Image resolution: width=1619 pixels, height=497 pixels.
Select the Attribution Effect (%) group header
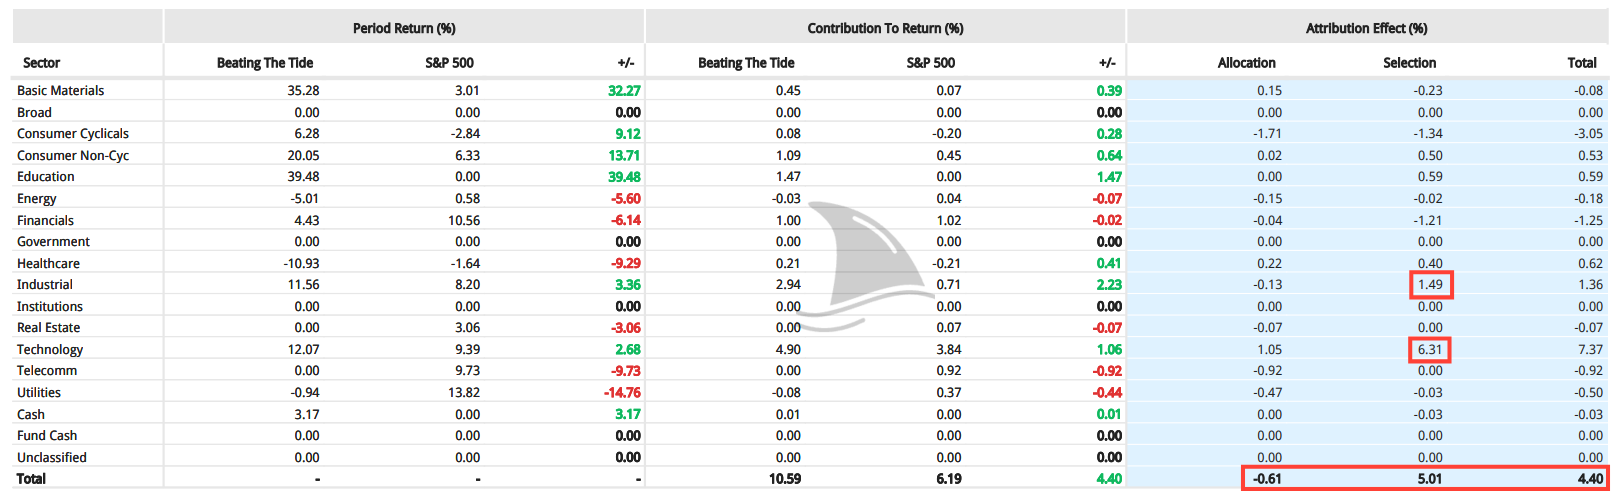tap(1366, 28)
